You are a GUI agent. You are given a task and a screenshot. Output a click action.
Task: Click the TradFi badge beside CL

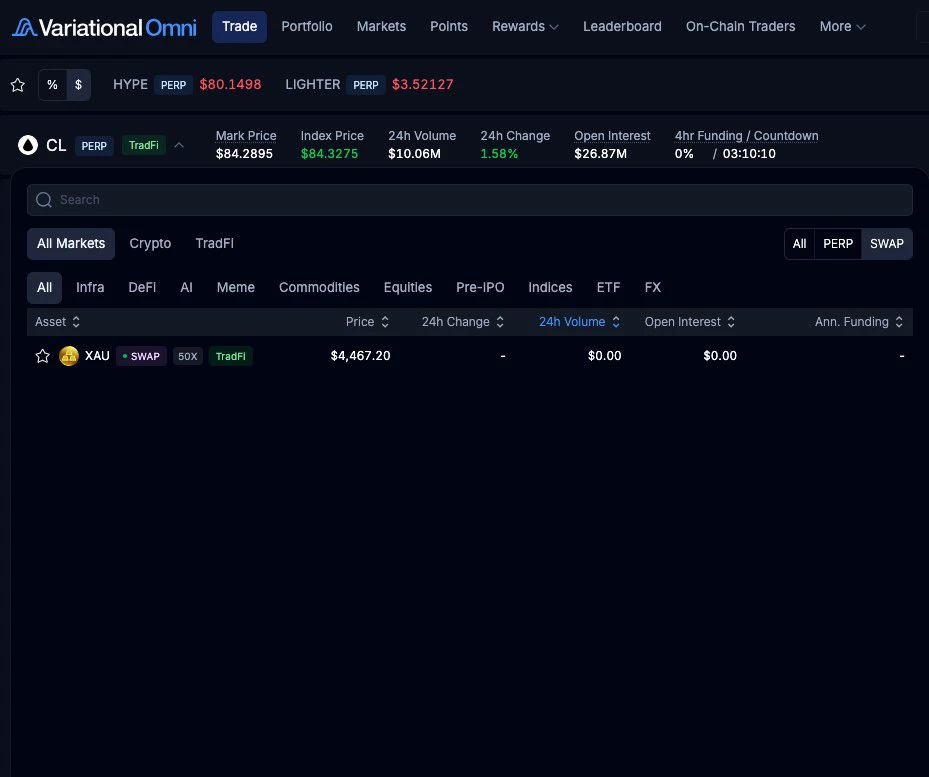click(143, 145)
